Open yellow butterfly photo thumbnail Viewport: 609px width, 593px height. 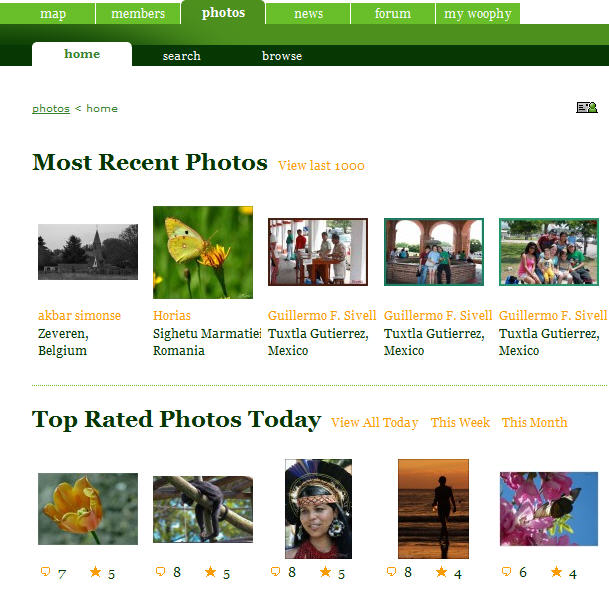(x=203, y=252)
